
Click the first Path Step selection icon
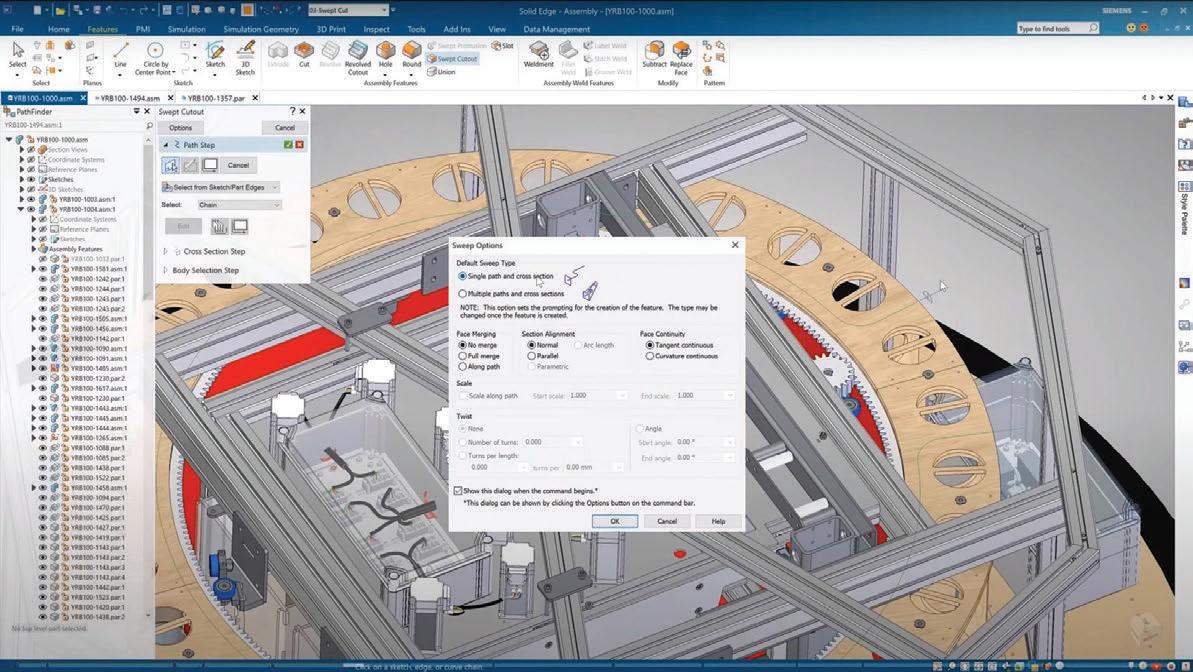pos(170,165)
